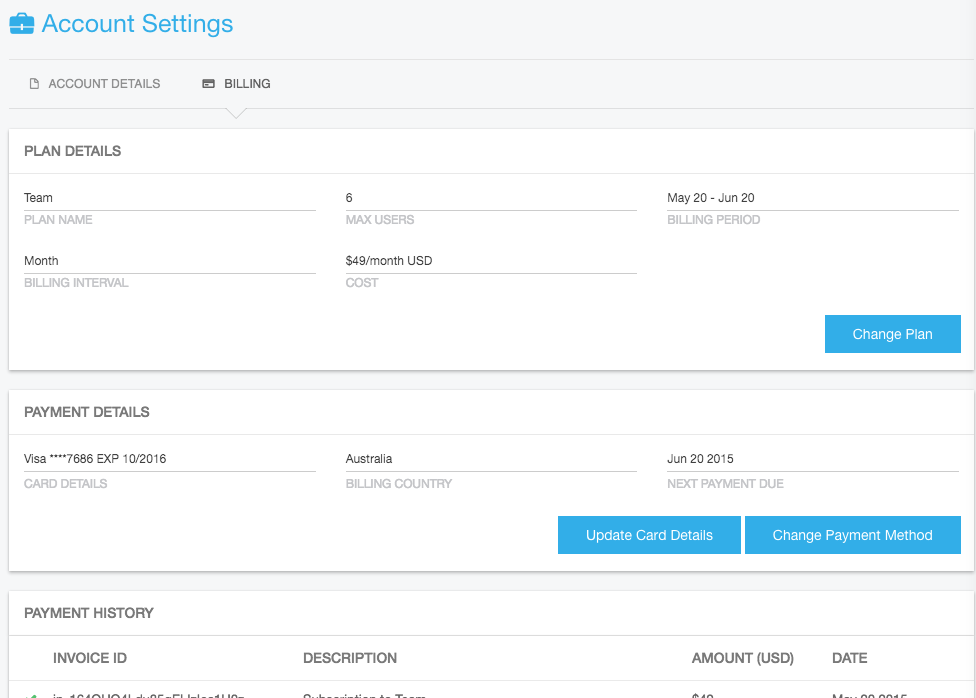The height and width of the screenshot is (698, 976).
Task: Click the billing interval value "Month"
Action: click(42, 261)
